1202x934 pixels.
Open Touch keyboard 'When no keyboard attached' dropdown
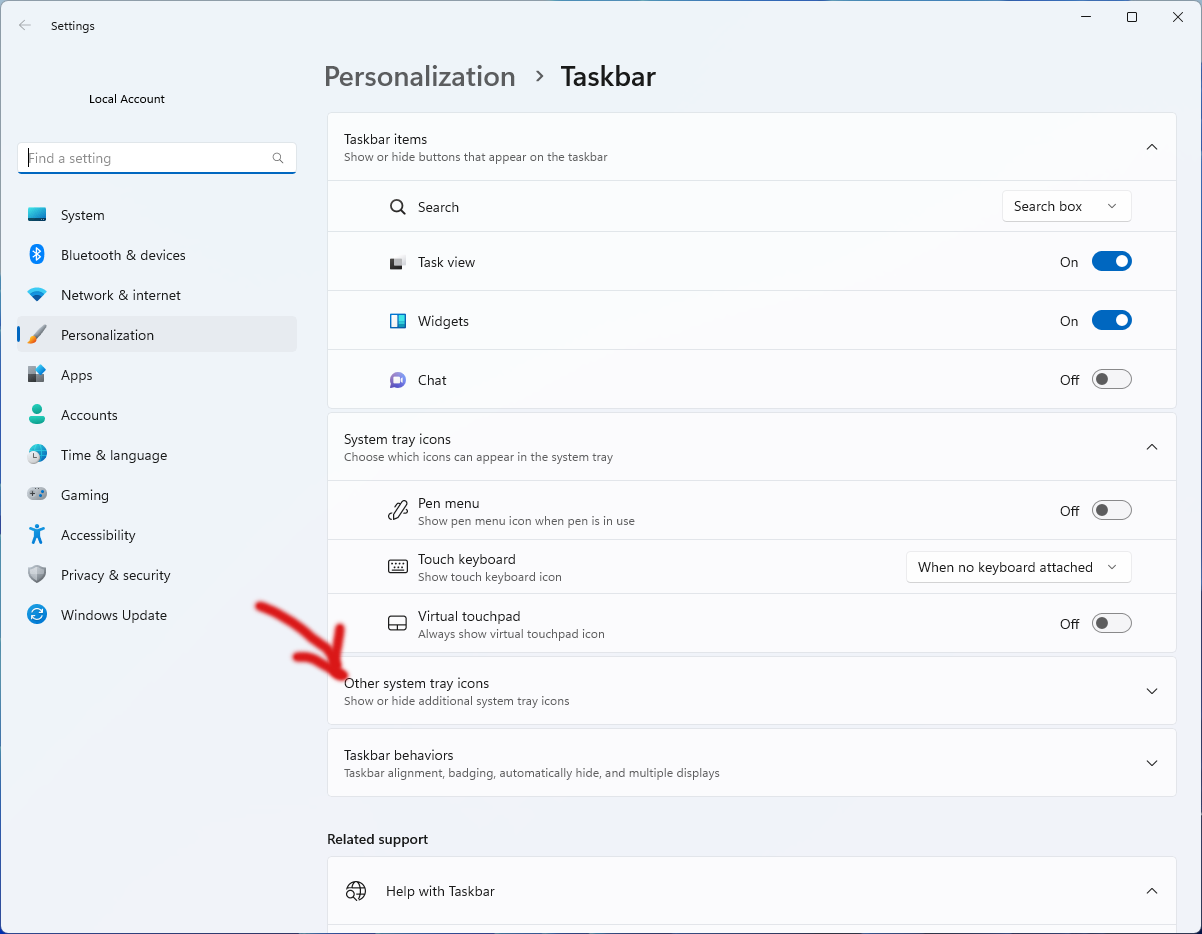click(x=1018, y=567)
